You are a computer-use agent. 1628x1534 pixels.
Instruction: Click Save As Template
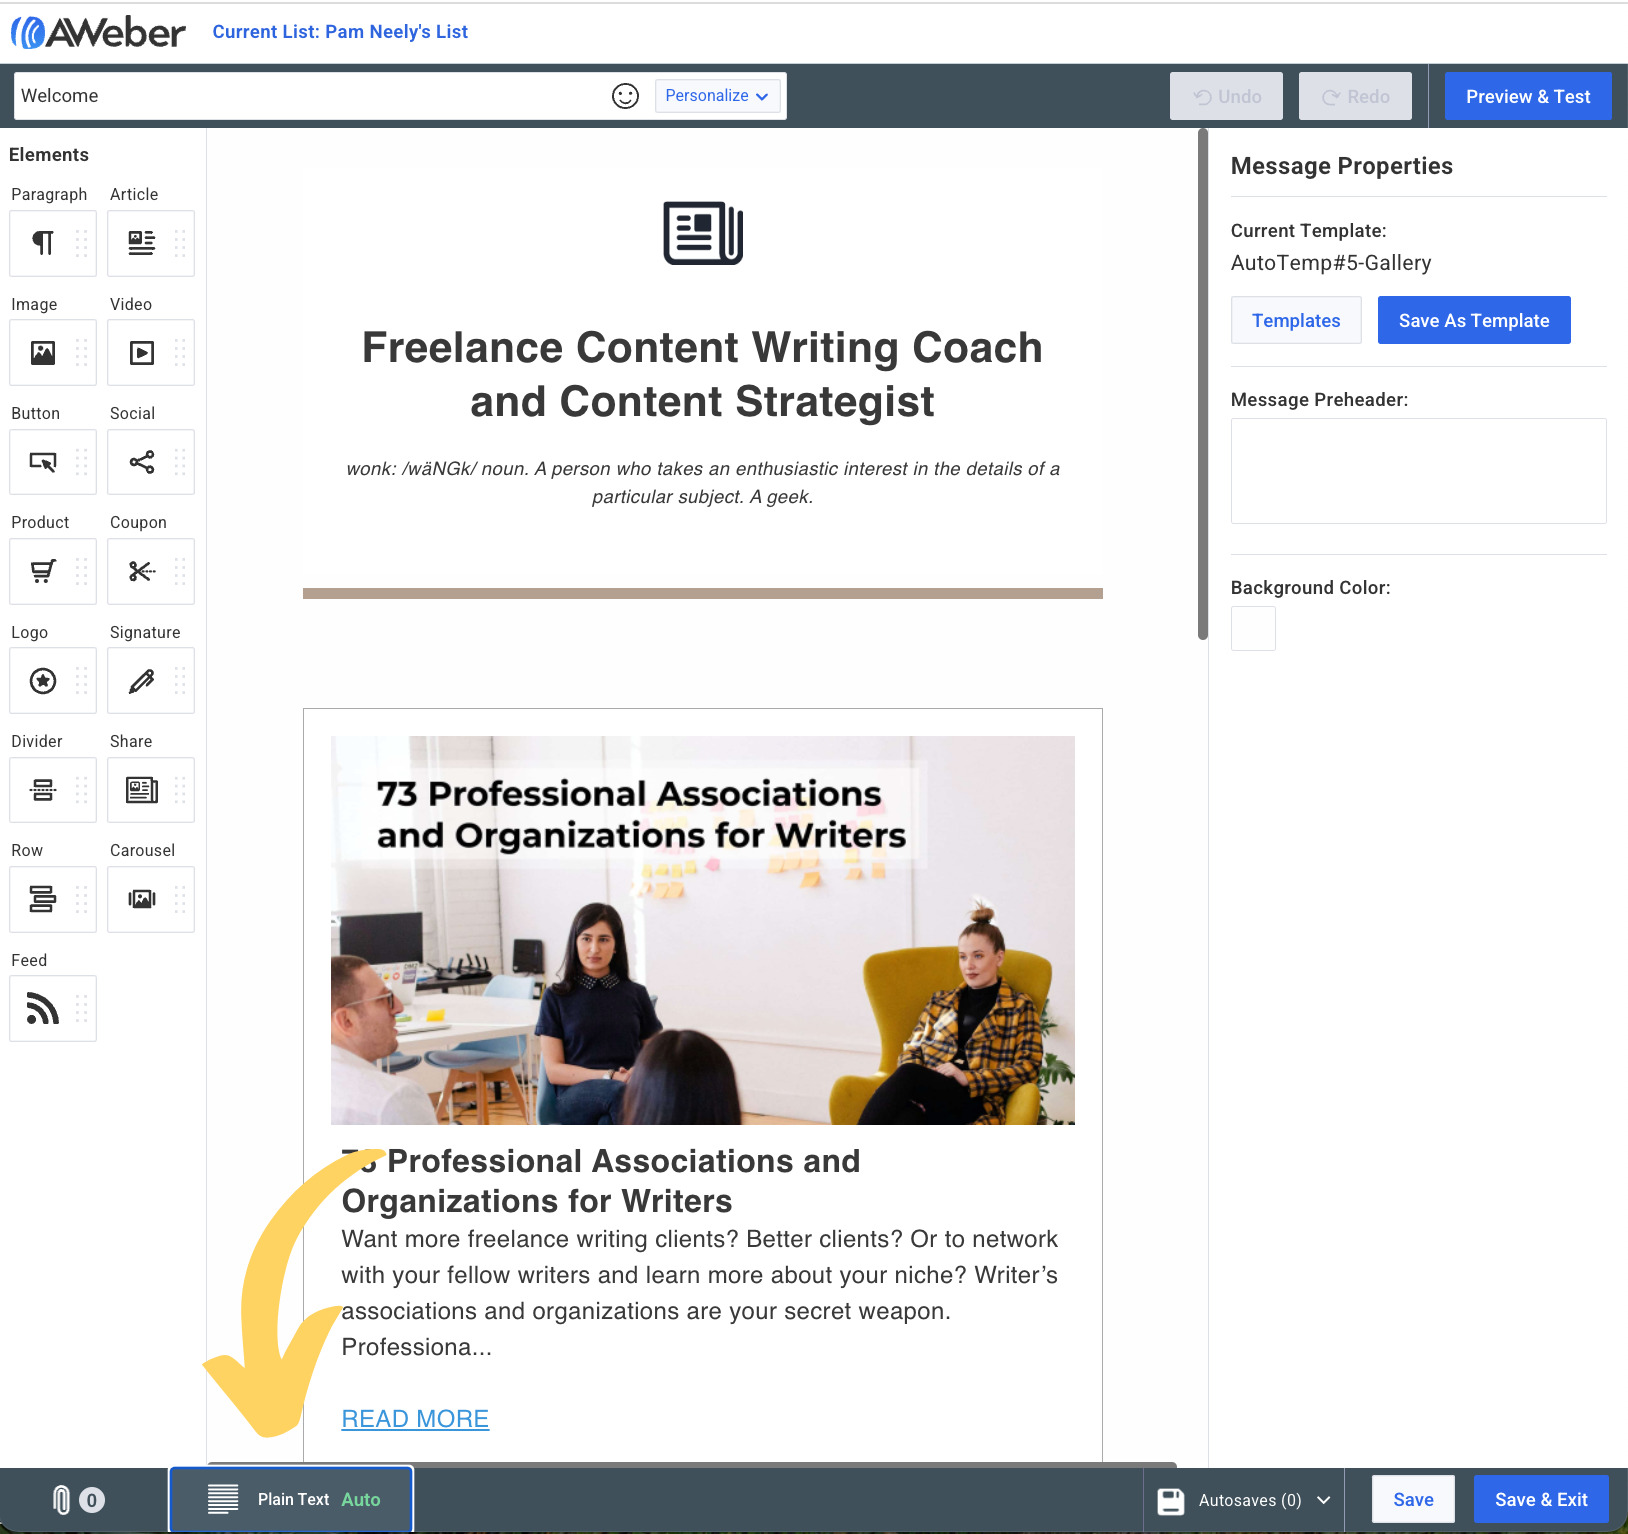pos(1473,320)
